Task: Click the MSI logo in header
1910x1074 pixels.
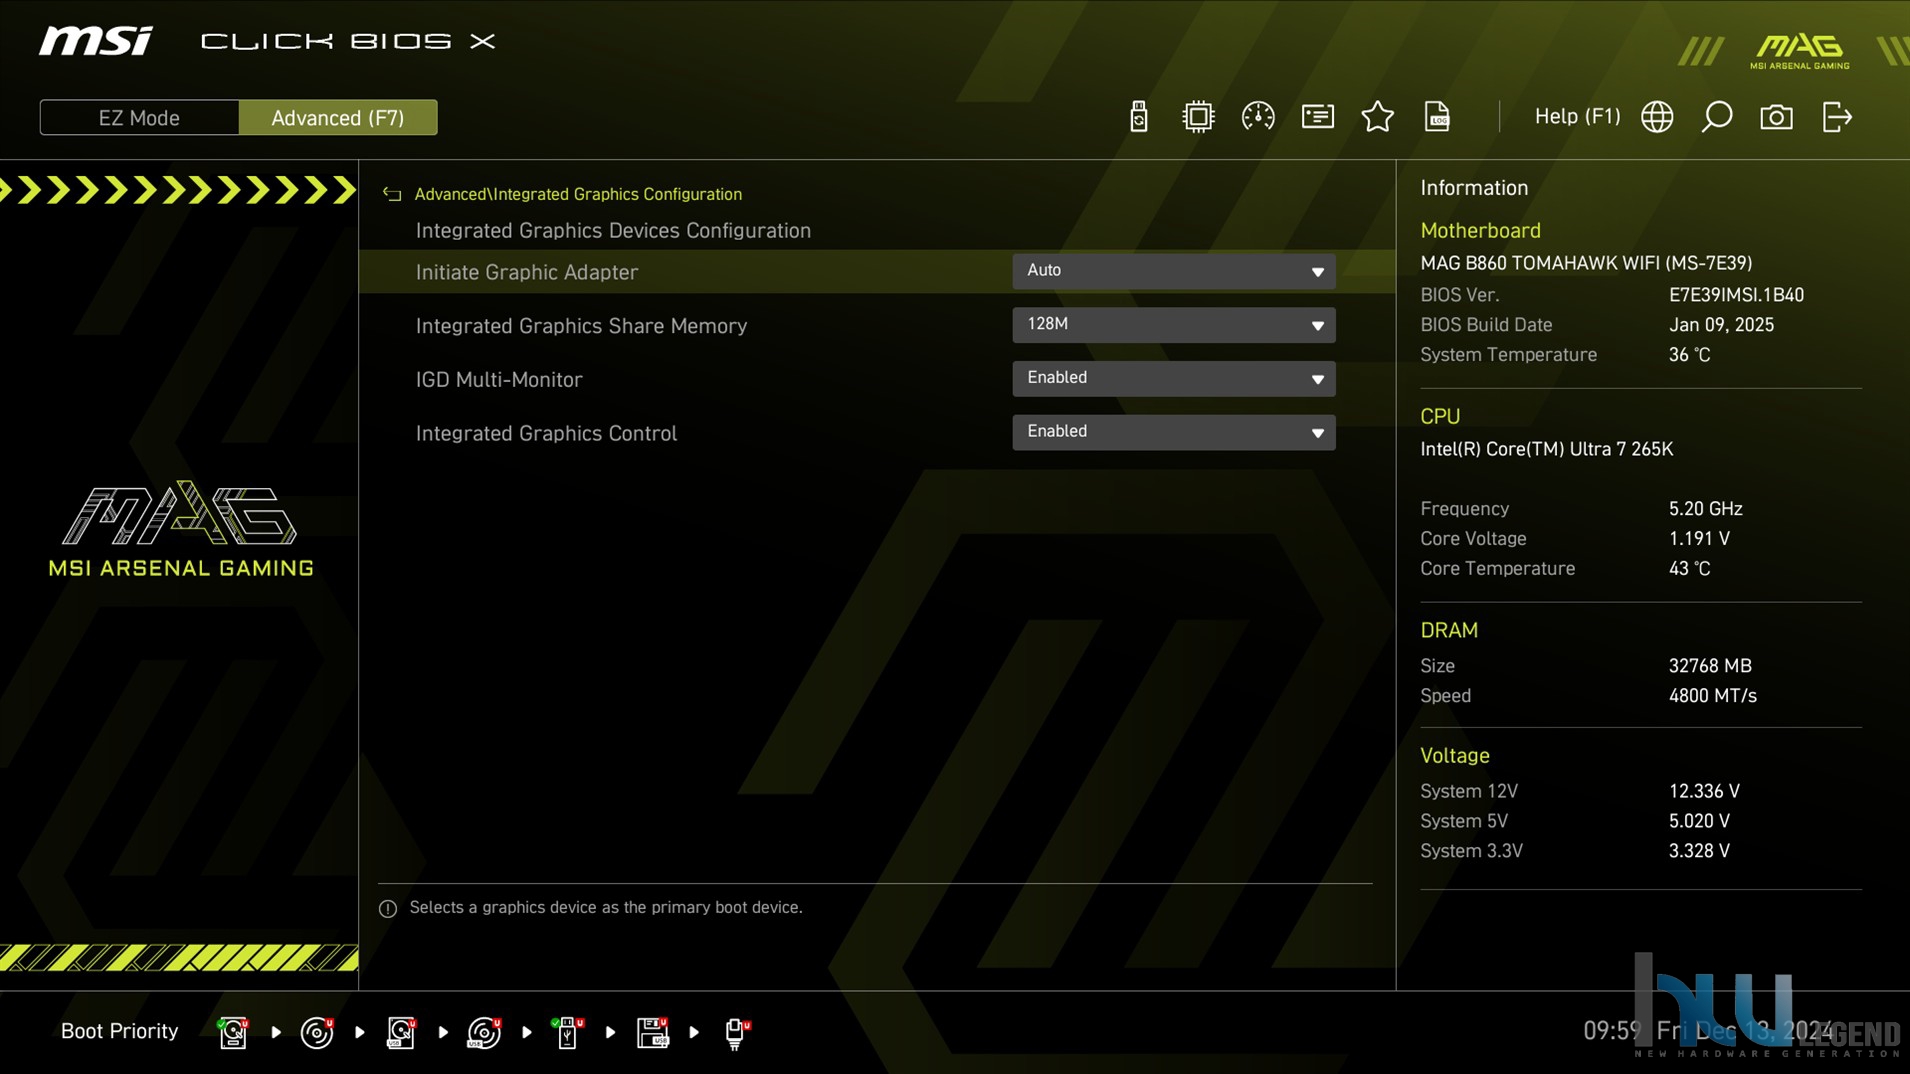Action: [x=96, y=41]
